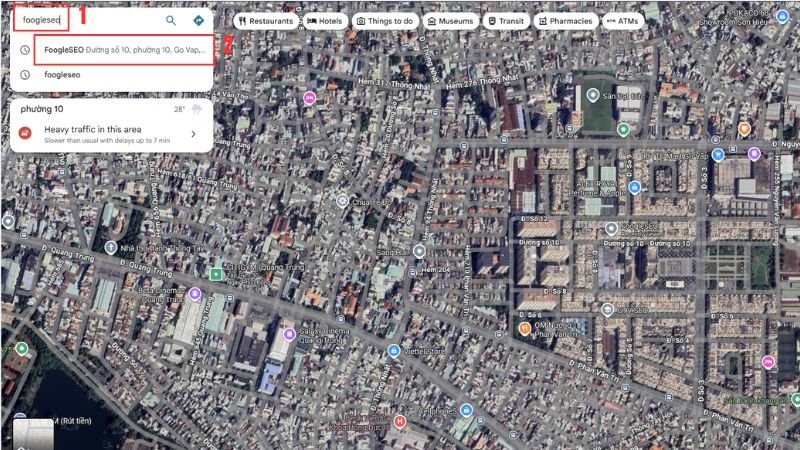The width and height of the screenshot is (800, 450).
Task: Click the Beta Cinemas Quang Trung pin
Action: click(195, 294)
